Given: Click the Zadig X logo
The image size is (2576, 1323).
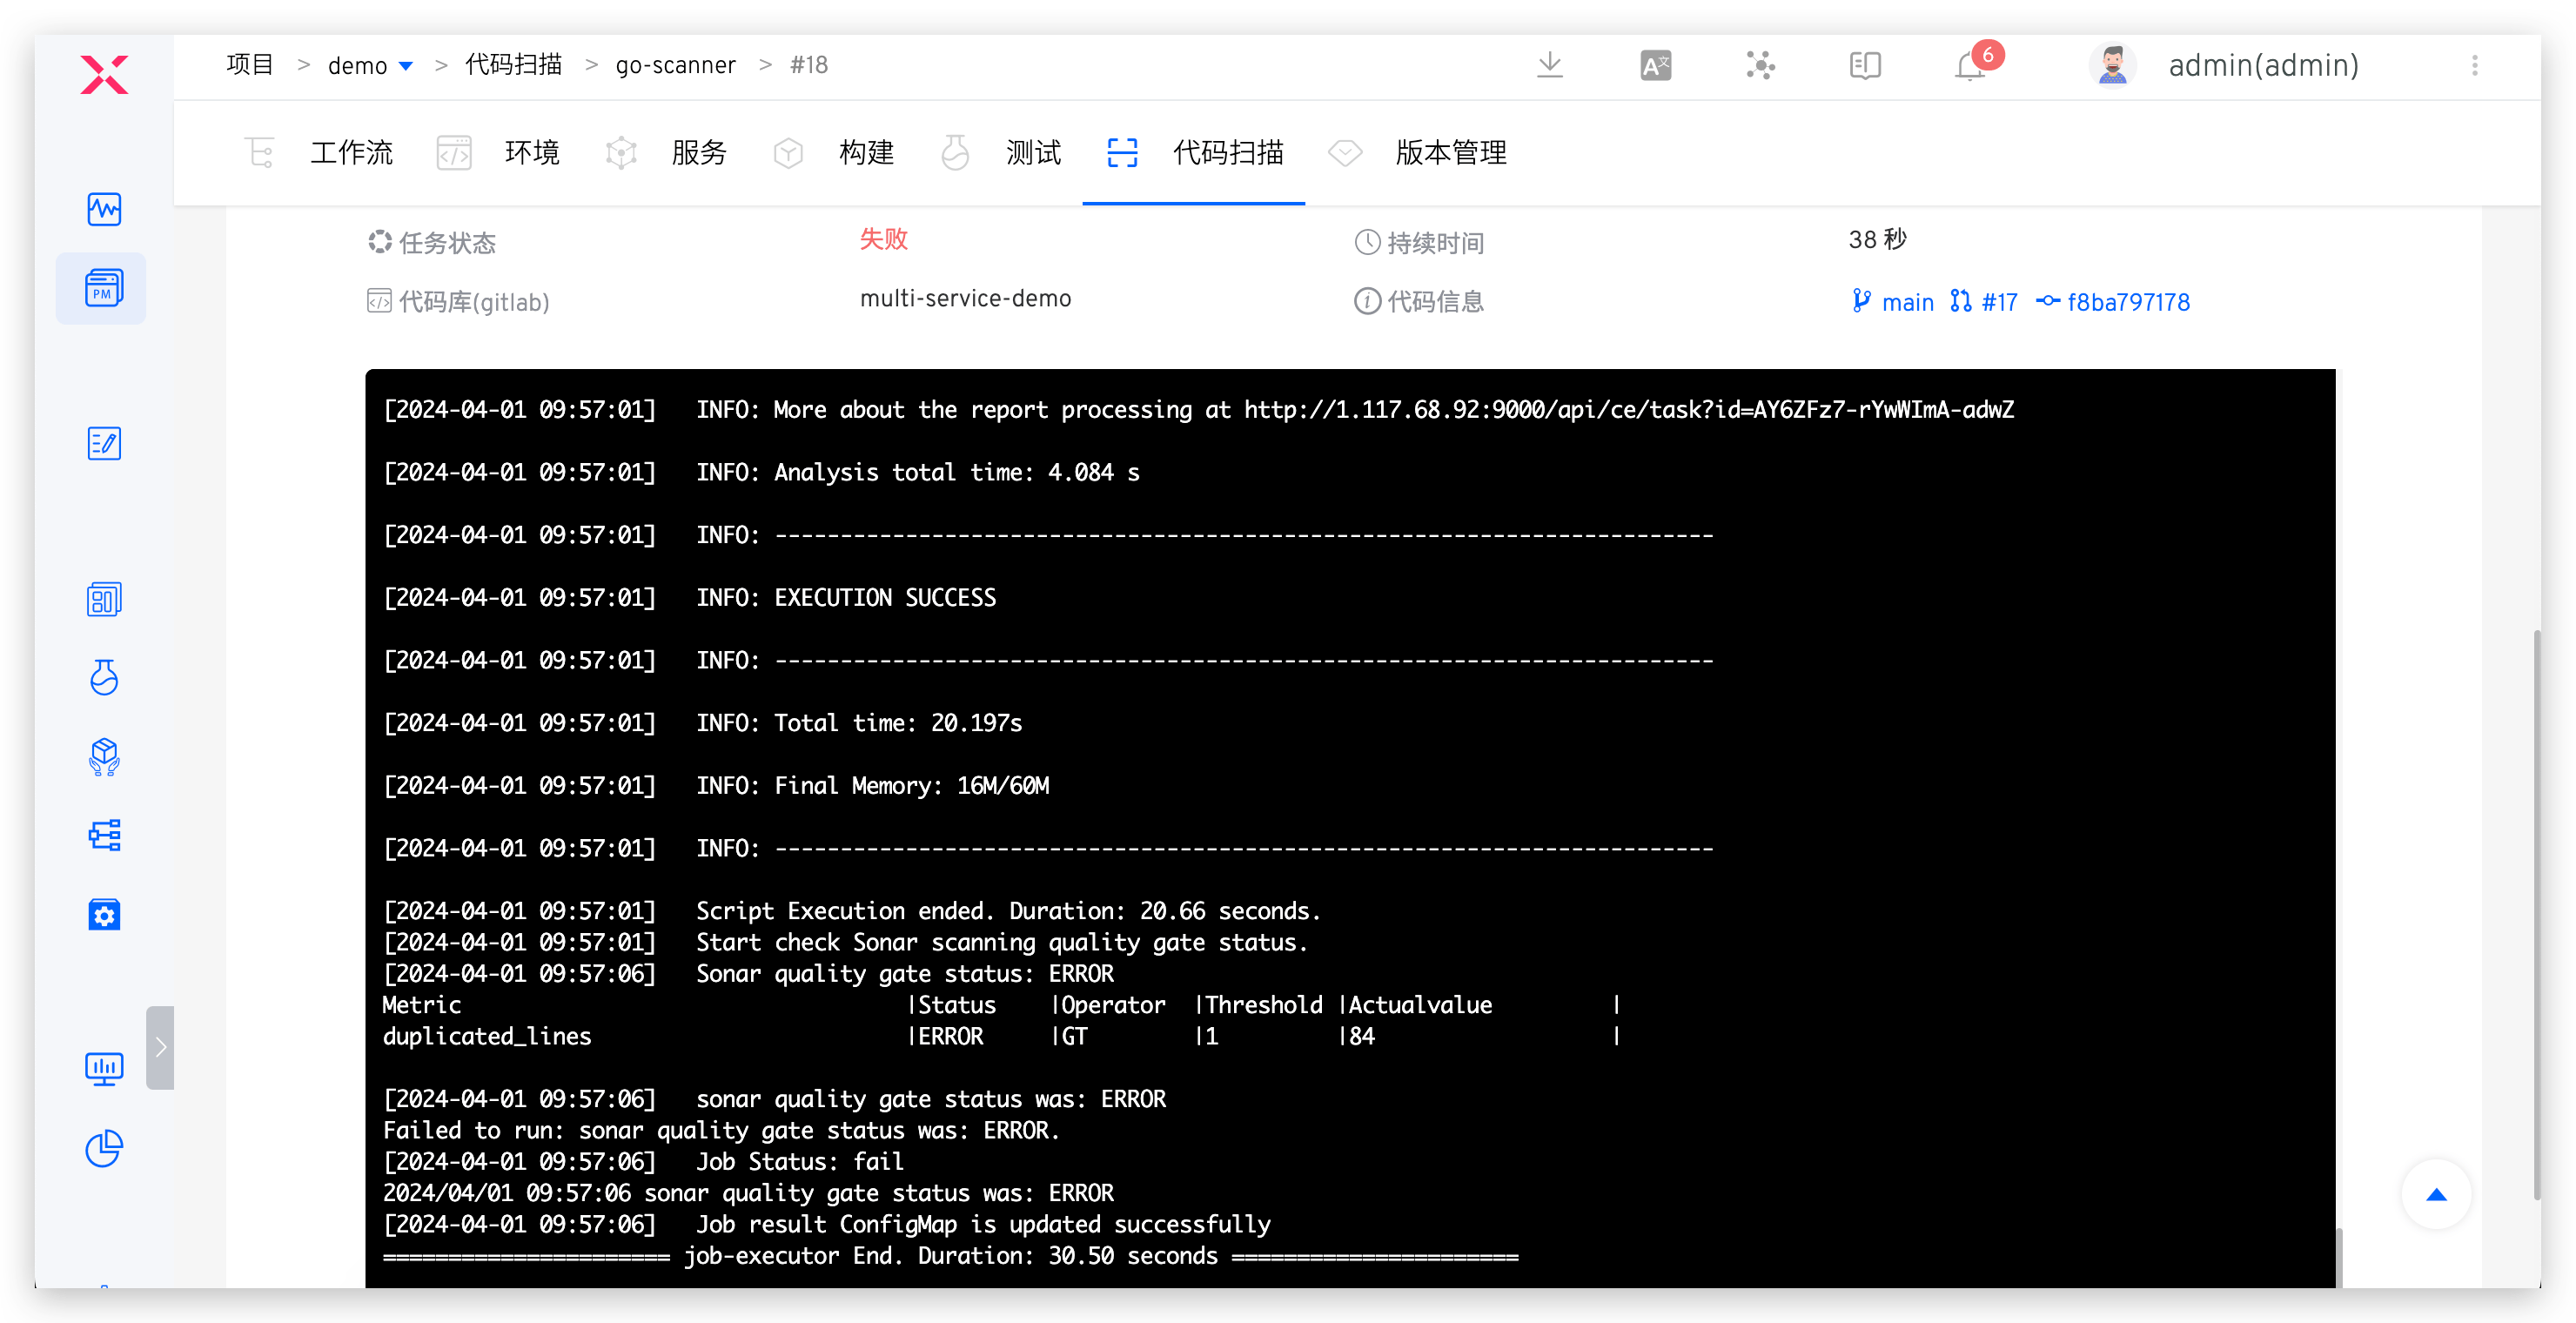Looking at the screenshot, I should pyautogui.click(x=104, y=74).
